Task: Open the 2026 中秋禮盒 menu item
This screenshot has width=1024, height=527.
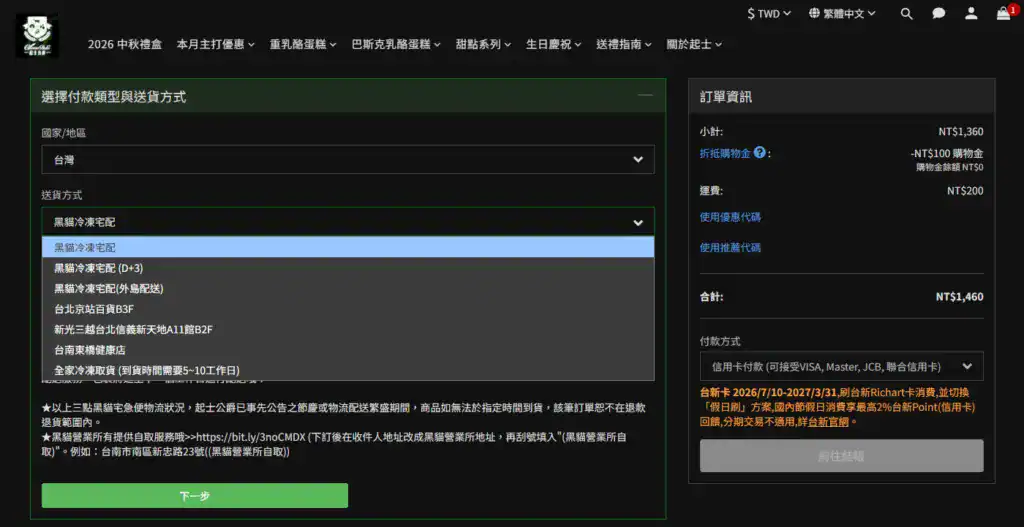Action: coord(125,44)
